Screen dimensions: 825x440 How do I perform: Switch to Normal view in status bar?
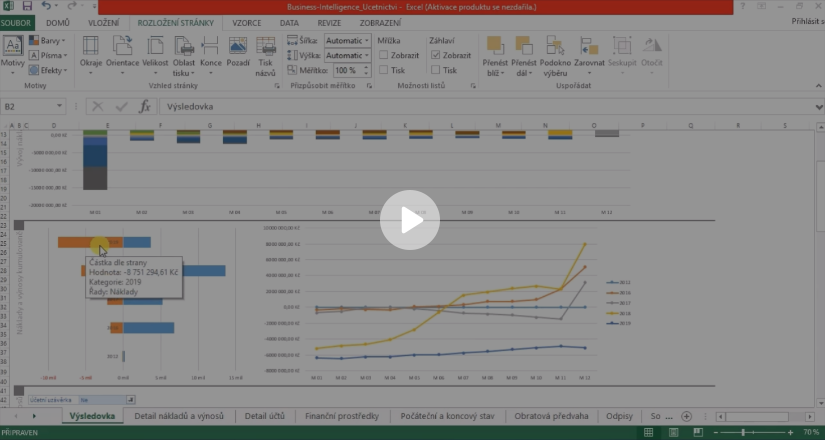(649, 433)
